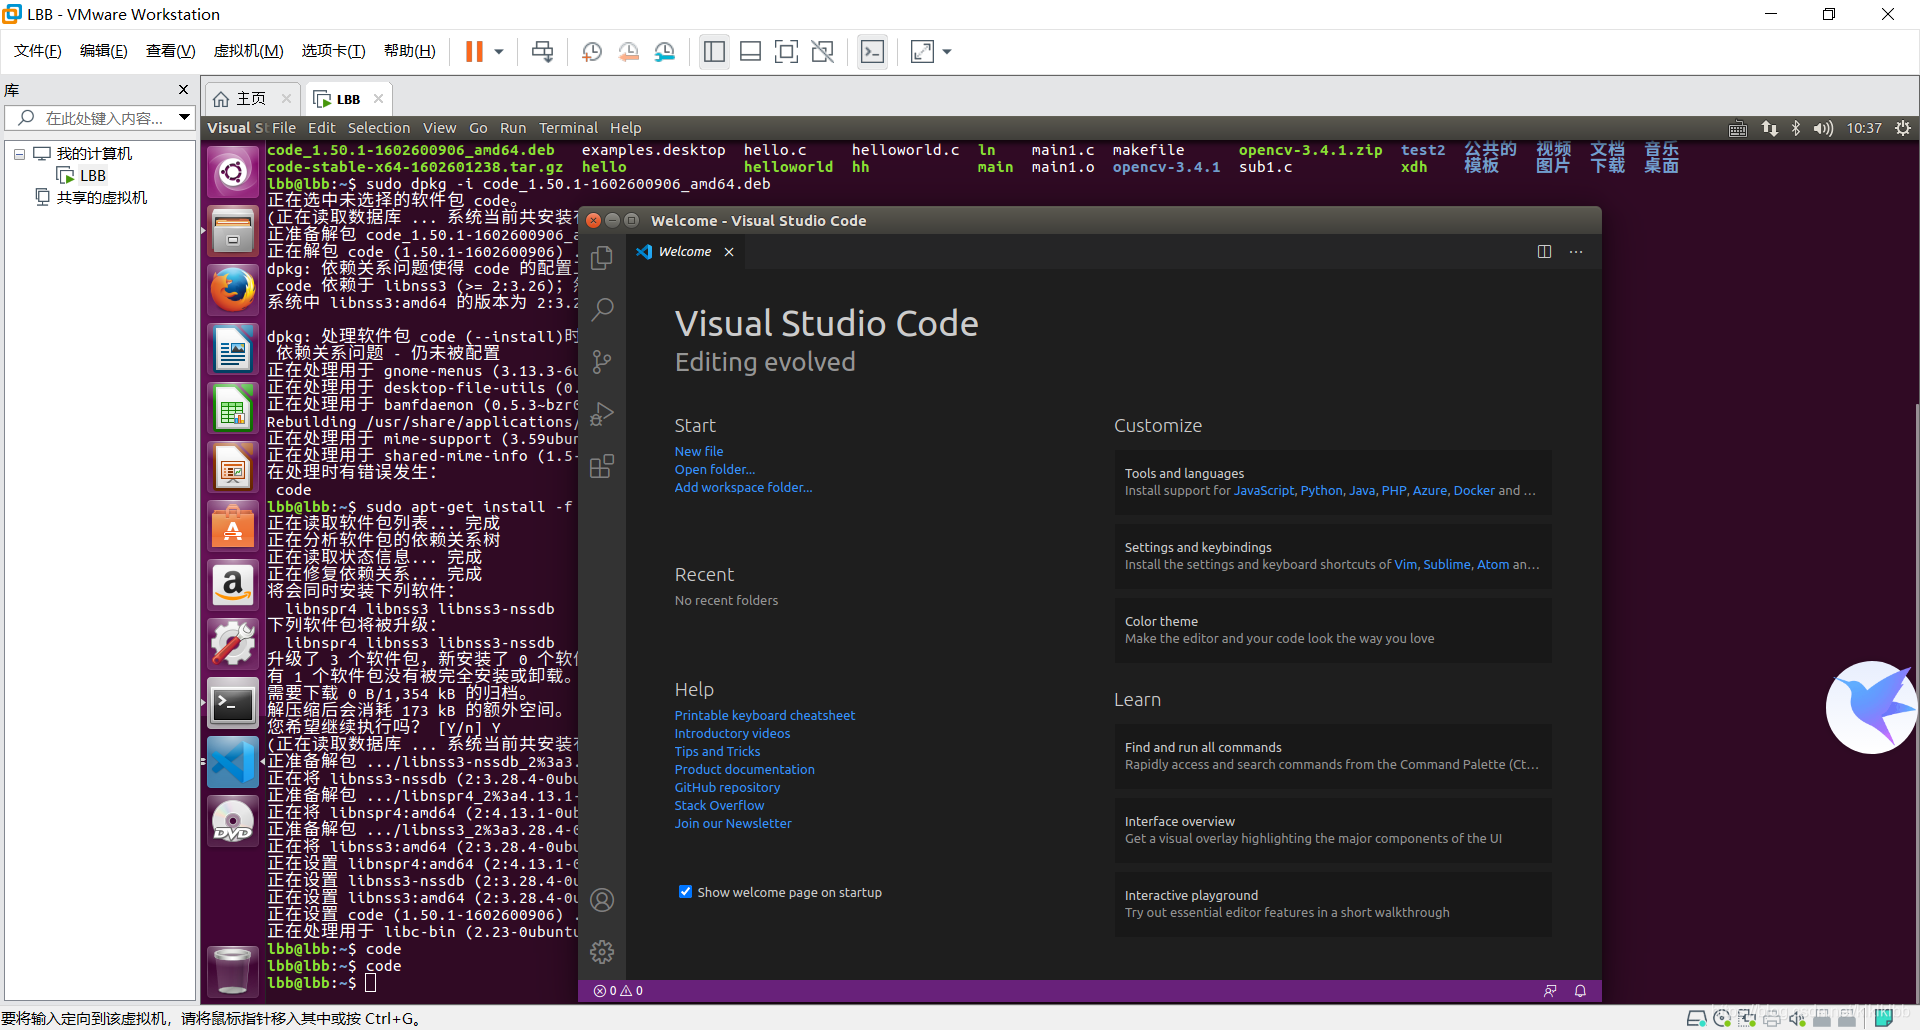1920x1030 pixels.
Task: Open VS Code Search sidebar icon
Action: click(602, 310)
